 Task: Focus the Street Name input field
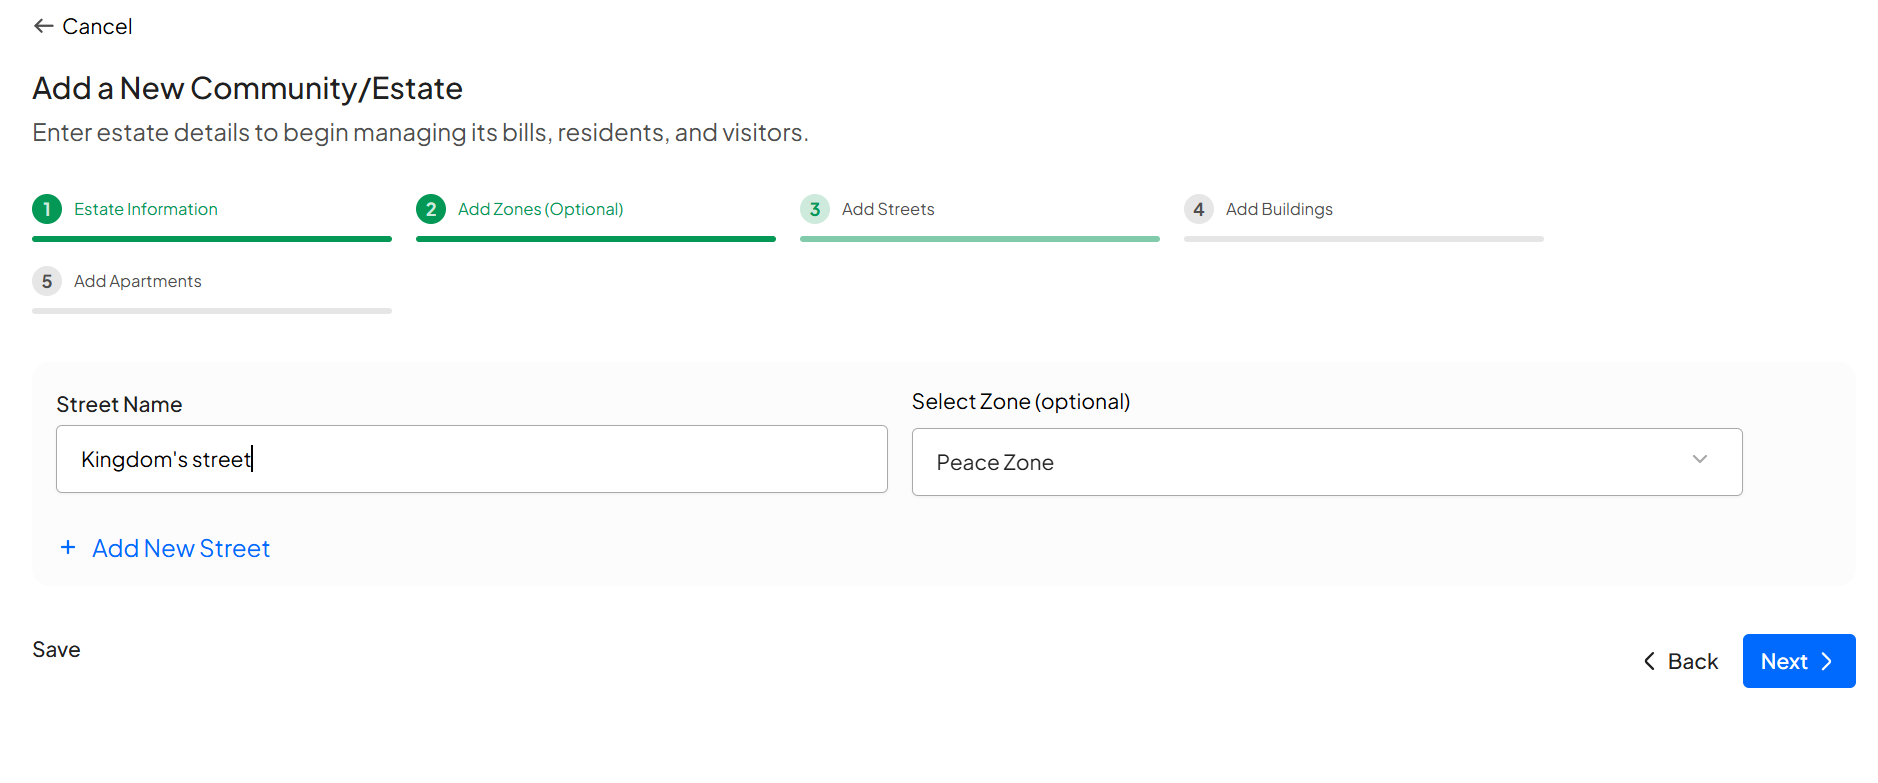(x=472, y=459)
